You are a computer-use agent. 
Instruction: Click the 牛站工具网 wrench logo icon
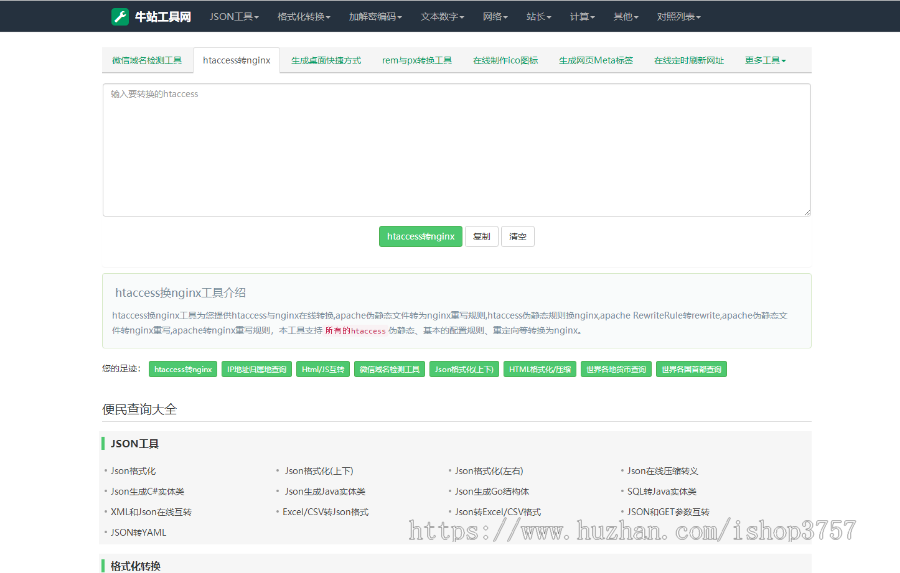(120, 17)
